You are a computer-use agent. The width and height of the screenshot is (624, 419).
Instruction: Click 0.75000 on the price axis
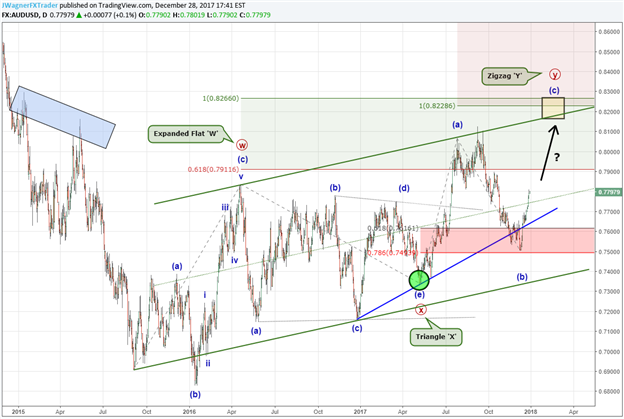tap(609, 252)
